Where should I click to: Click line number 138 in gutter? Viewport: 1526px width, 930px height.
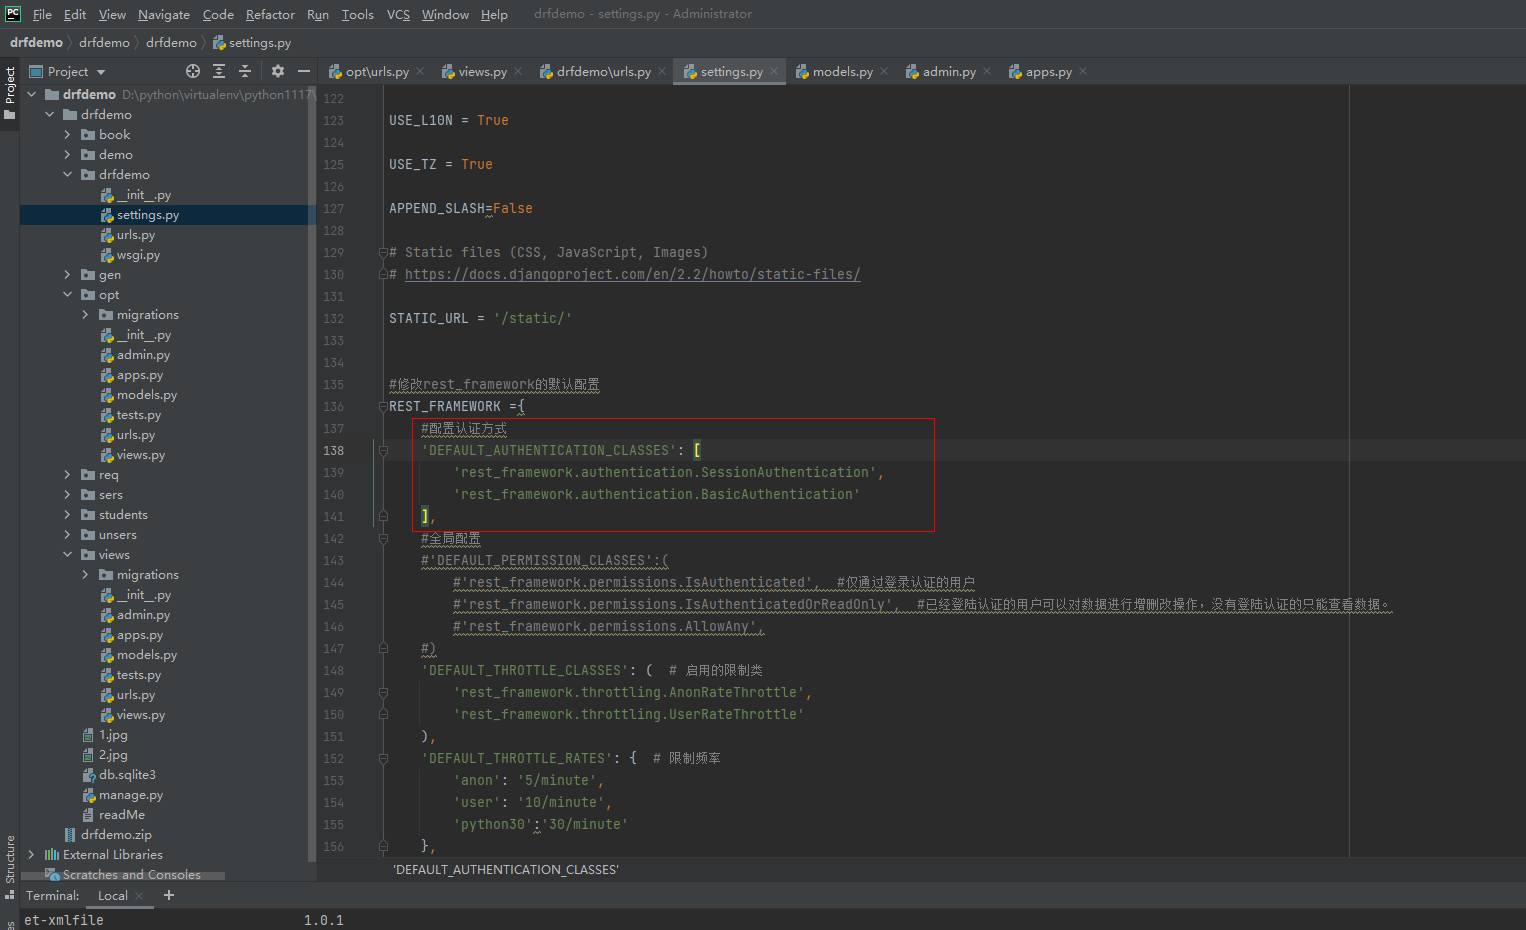point(333,451)
